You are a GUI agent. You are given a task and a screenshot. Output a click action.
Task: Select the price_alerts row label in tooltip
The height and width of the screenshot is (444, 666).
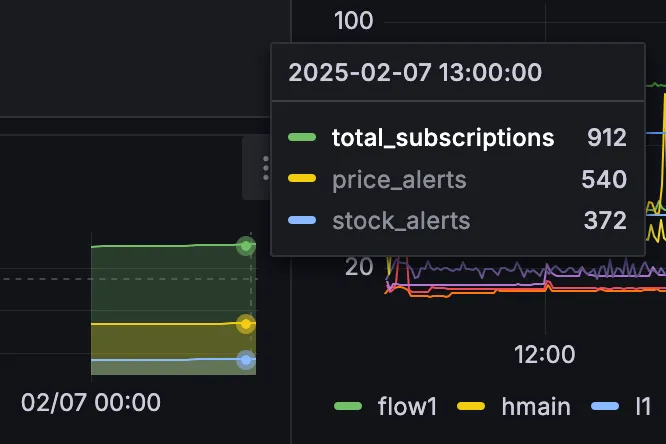399,180
